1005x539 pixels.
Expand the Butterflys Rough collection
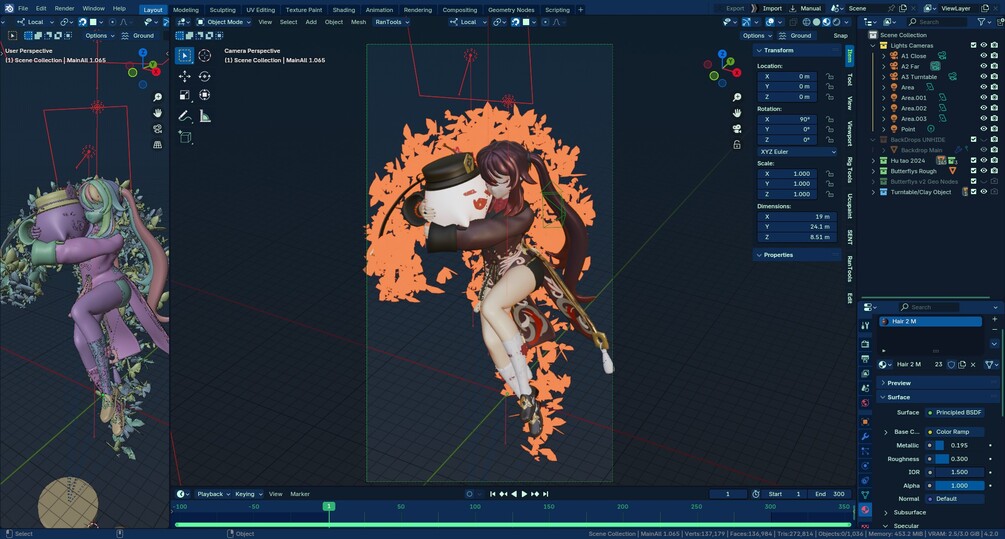point(873,171)
